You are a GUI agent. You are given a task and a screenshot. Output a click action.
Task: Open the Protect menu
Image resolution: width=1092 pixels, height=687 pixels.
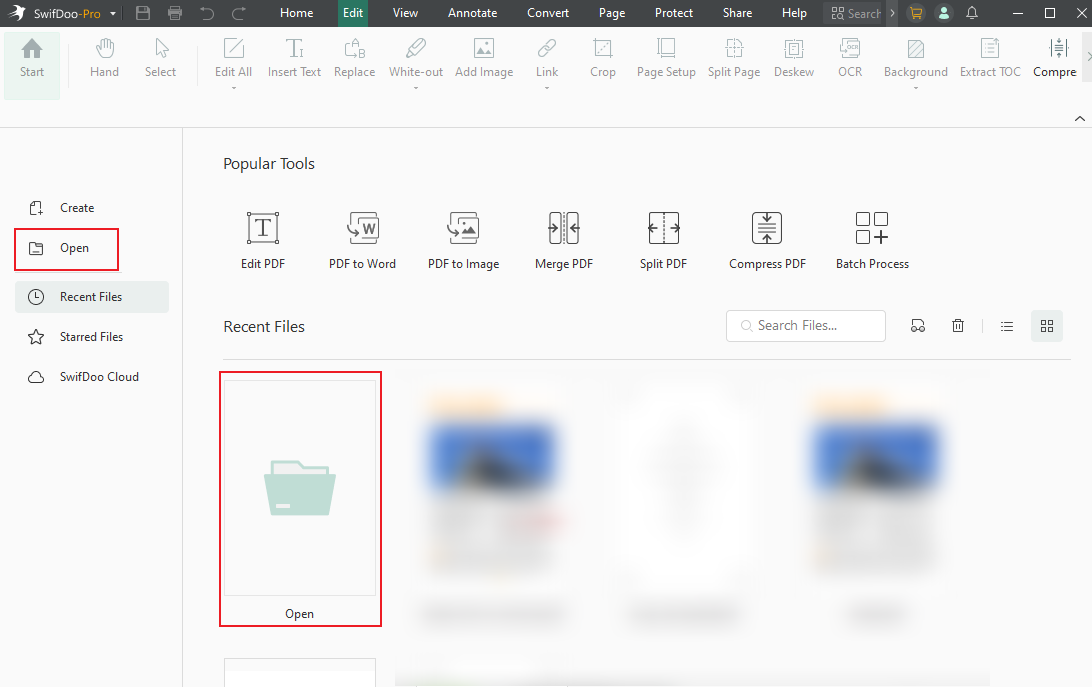673,13
